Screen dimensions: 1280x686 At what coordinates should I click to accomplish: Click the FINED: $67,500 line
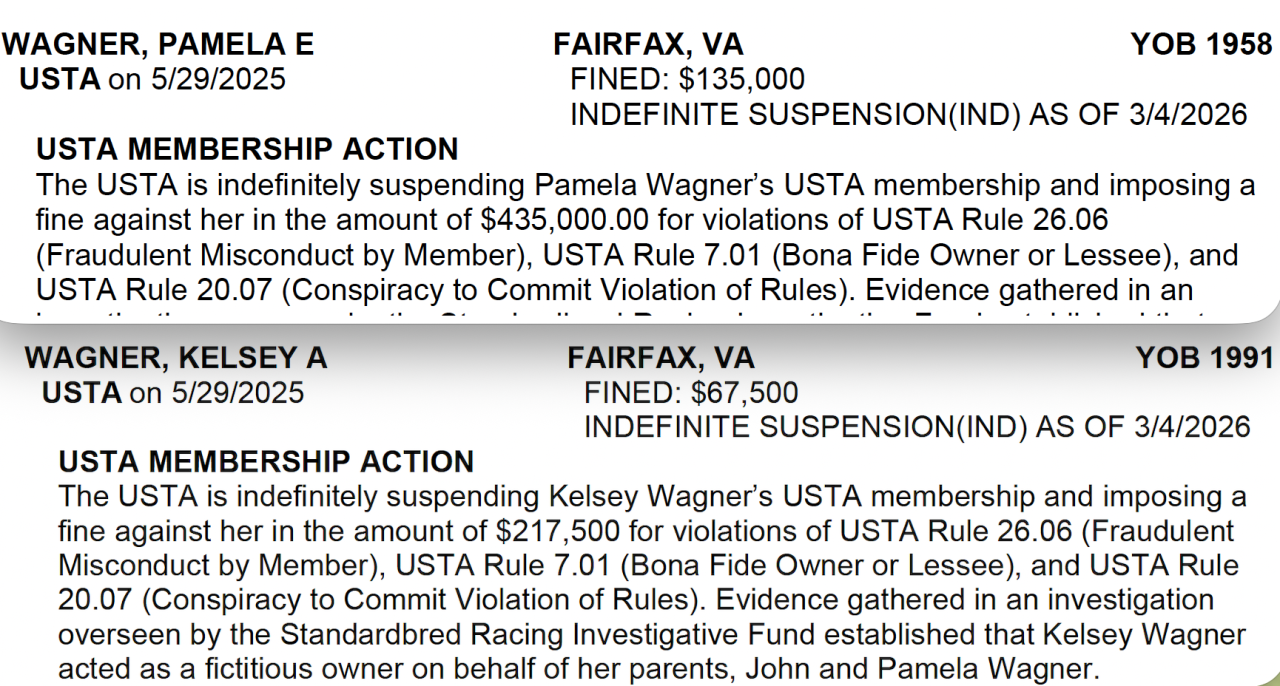(691, 393)
